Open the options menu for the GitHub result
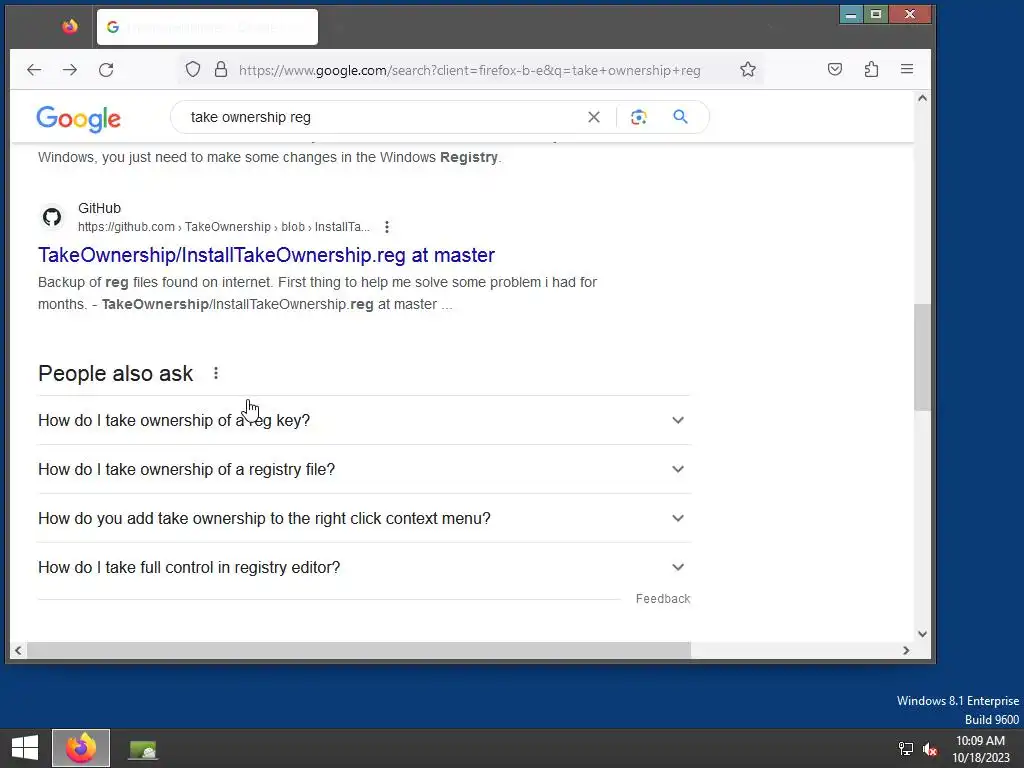1024x768 pixels. (387, 227)
